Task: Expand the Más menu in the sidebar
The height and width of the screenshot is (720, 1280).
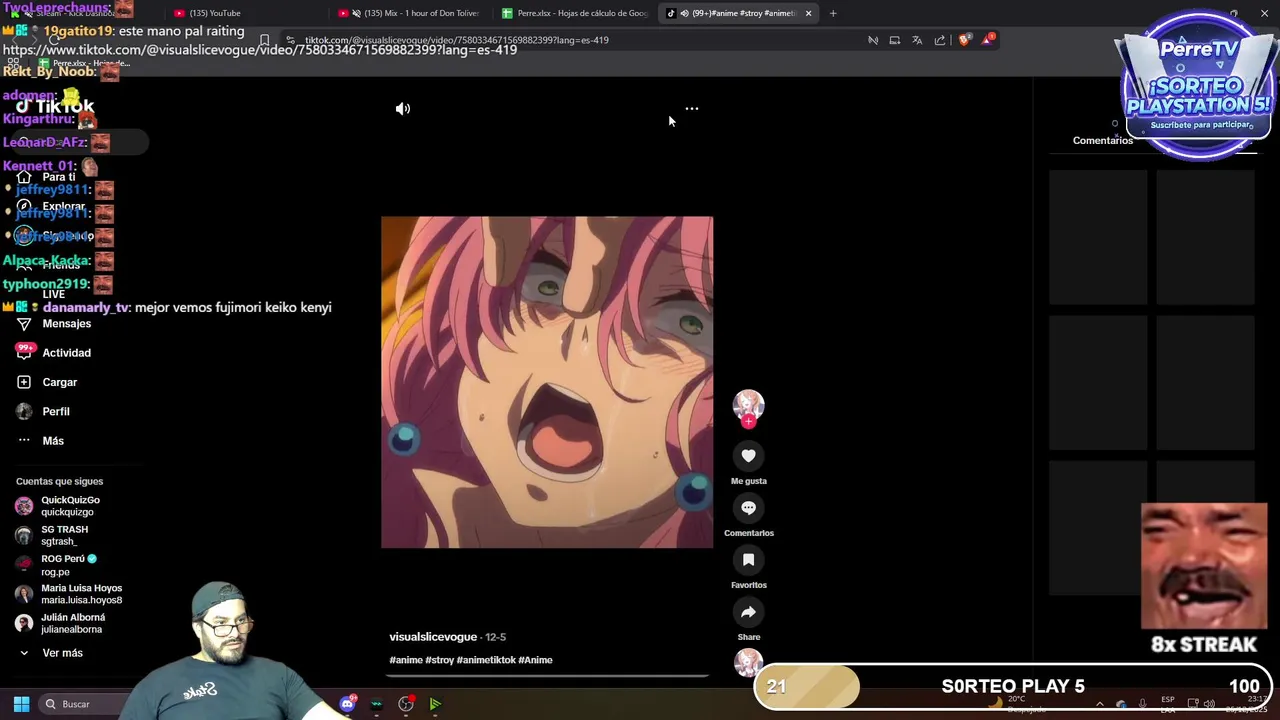Action: click(53, 441)
